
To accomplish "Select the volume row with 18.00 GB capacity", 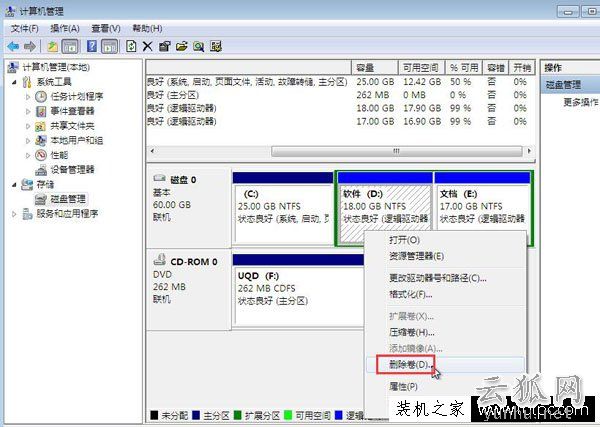I will [x=340, y=108].
